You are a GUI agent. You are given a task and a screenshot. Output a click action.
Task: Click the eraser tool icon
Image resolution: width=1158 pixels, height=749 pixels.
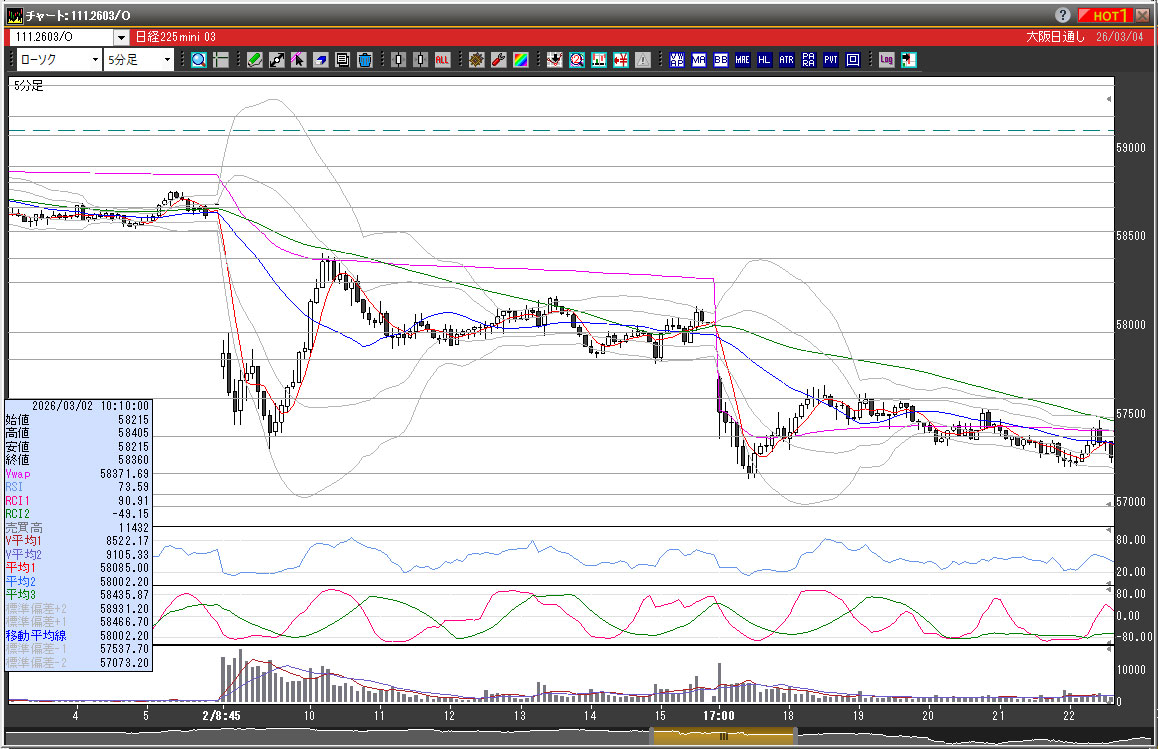(321, 60)
